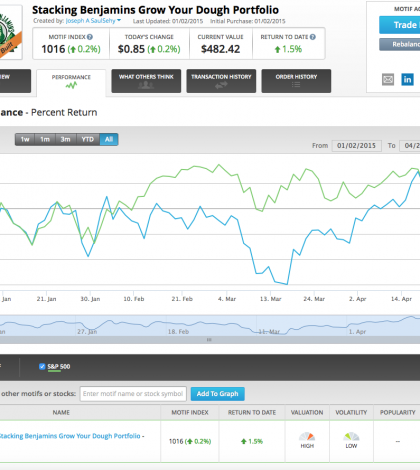The width and height of the screenshot is (420, 470).
Task: Click the Motif Index help question icon
Action: [x=90, y=37]
